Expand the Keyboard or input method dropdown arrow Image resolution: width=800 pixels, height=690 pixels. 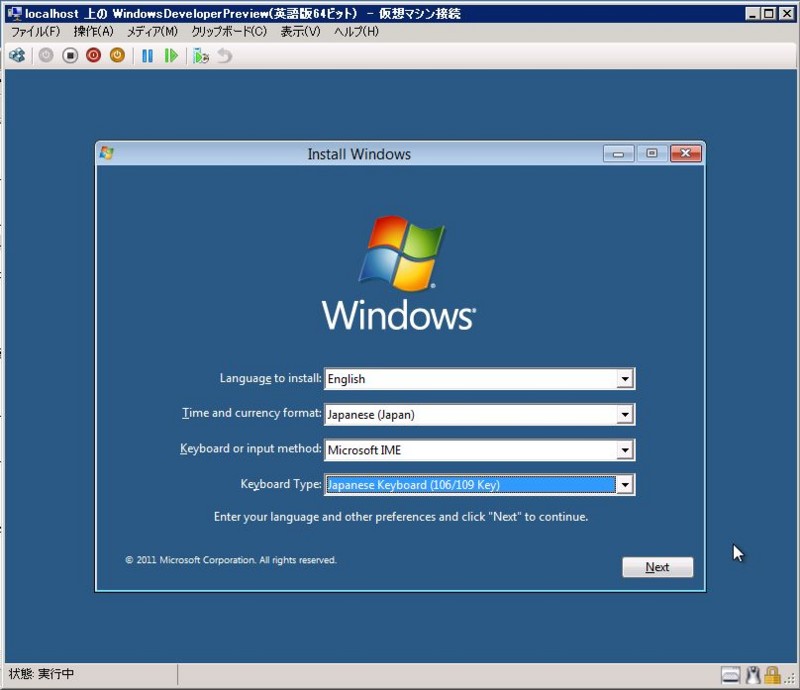[624, 450]
